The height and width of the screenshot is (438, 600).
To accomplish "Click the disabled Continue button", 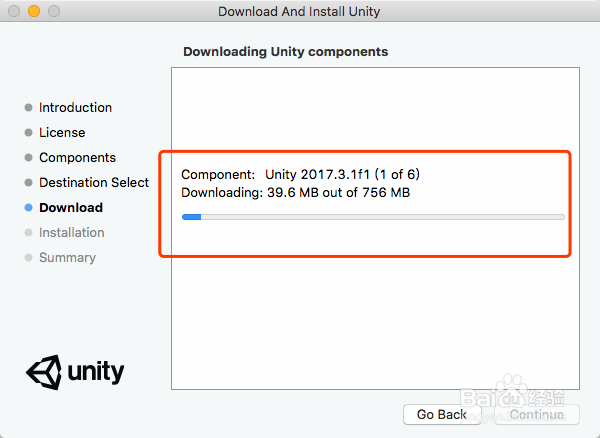I will click(x=537, y=414).
